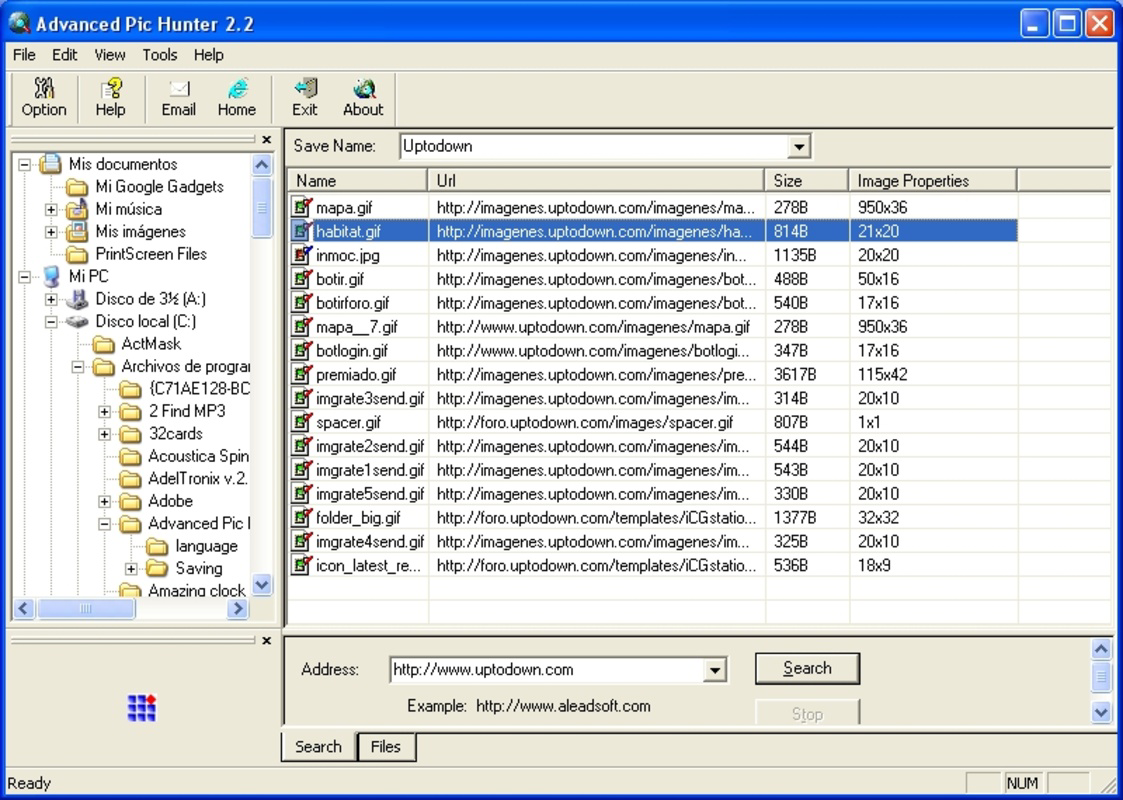This screenshot has height=800, width=1123.
Task: Close the lower-left preview panel
Action: (x=266, y=640)
